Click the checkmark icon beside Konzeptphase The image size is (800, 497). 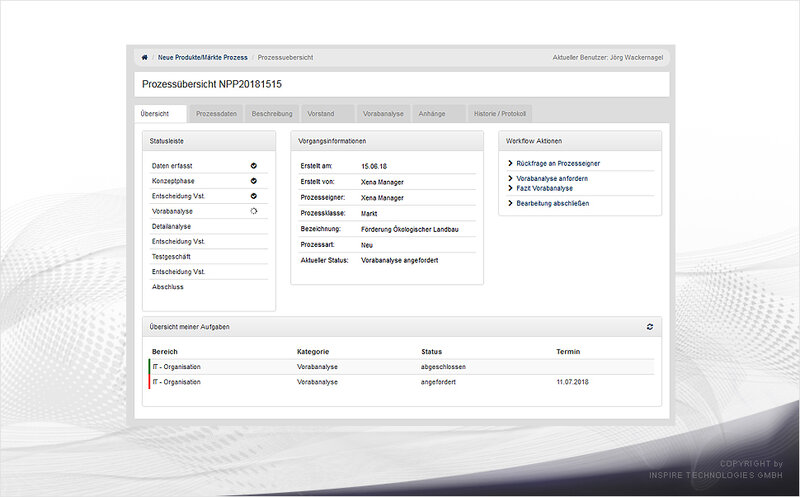[x=254, y=181]
